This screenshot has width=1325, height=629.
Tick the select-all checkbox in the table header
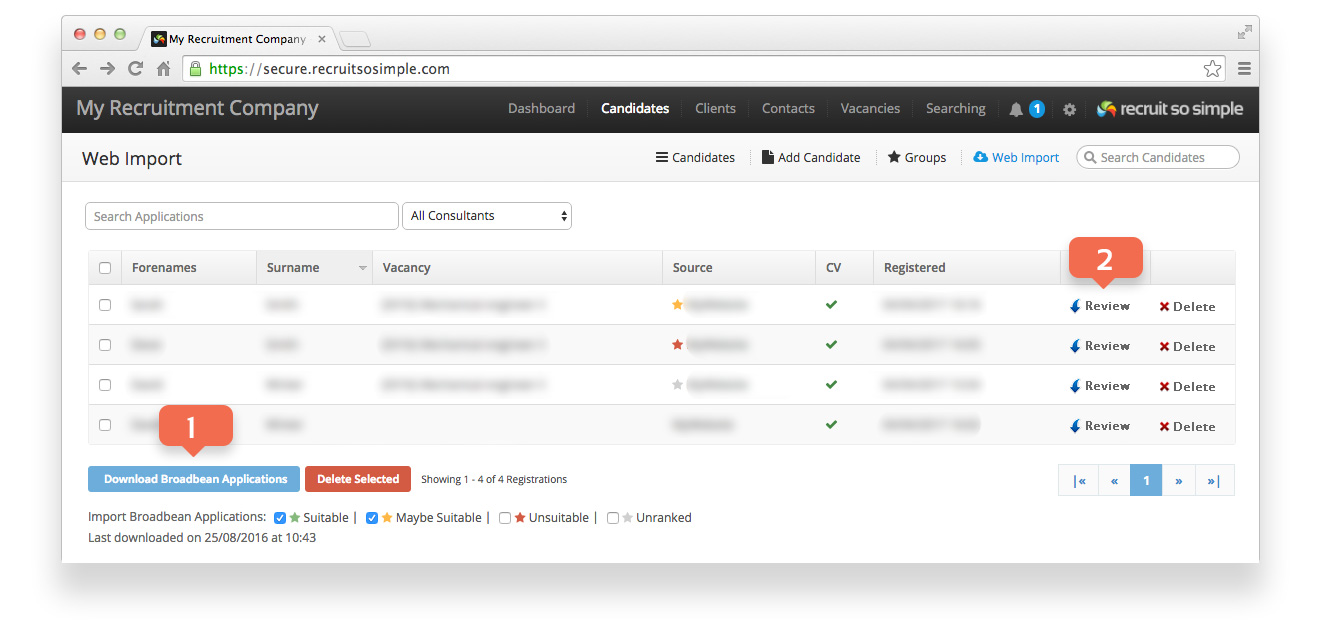105,268
